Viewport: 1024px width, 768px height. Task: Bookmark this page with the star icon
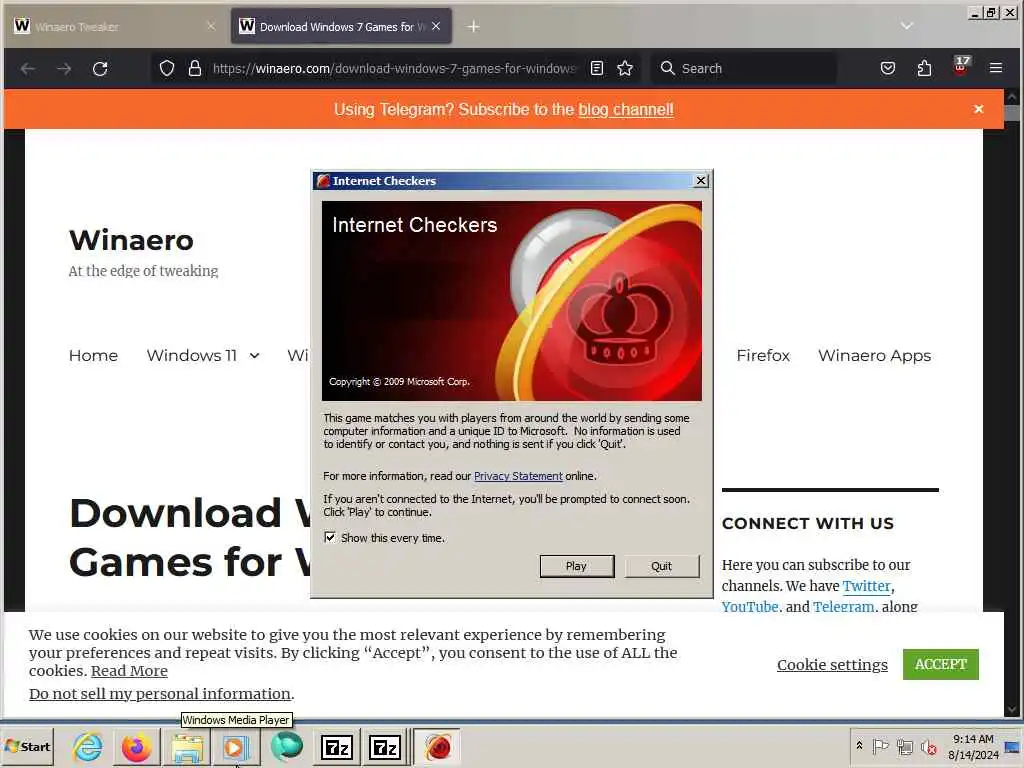(625, 69)
